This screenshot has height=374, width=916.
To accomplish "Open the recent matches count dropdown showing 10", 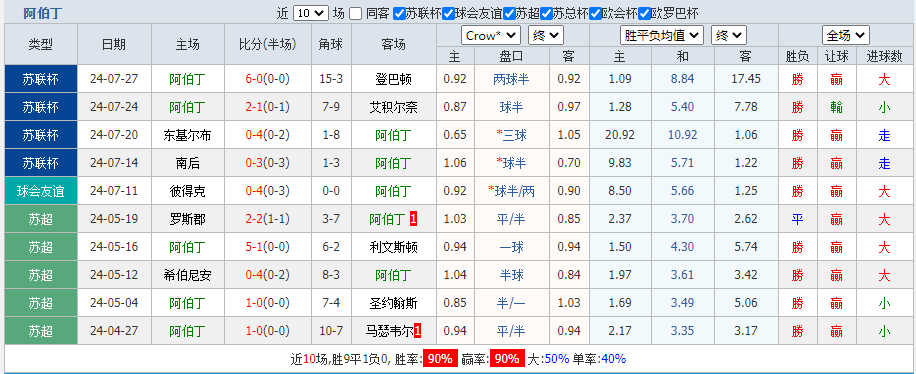I will tap(311, 13).
